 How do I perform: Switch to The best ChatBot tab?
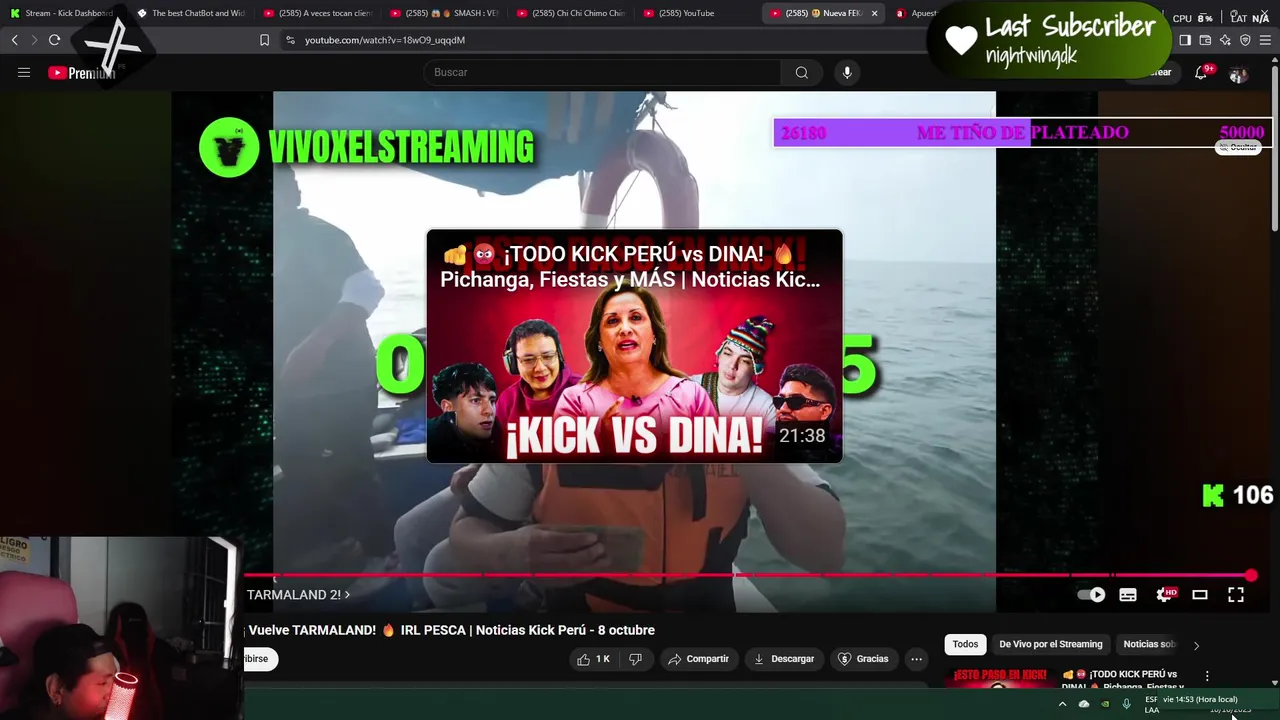(x=191, y=13)
